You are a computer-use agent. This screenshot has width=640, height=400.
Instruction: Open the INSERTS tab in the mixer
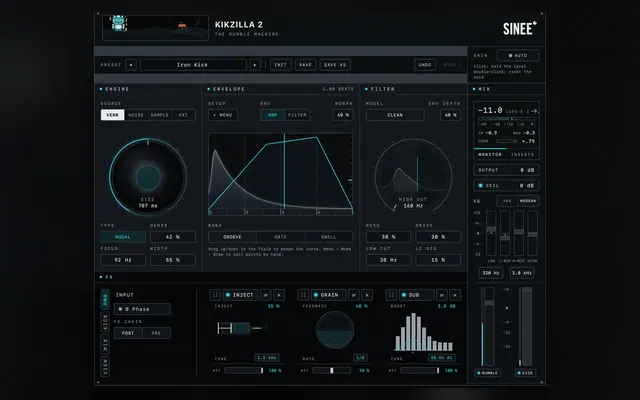click(522, 155)
